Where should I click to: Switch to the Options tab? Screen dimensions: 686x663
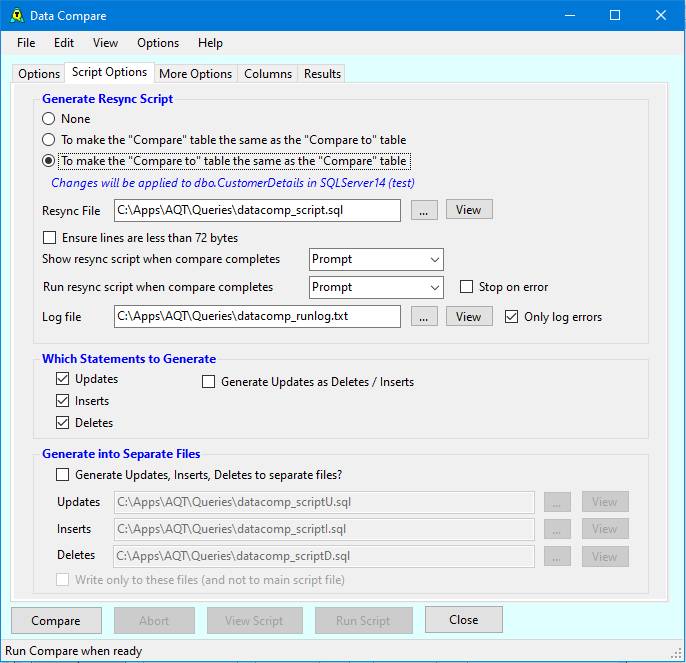click(39, 74)
